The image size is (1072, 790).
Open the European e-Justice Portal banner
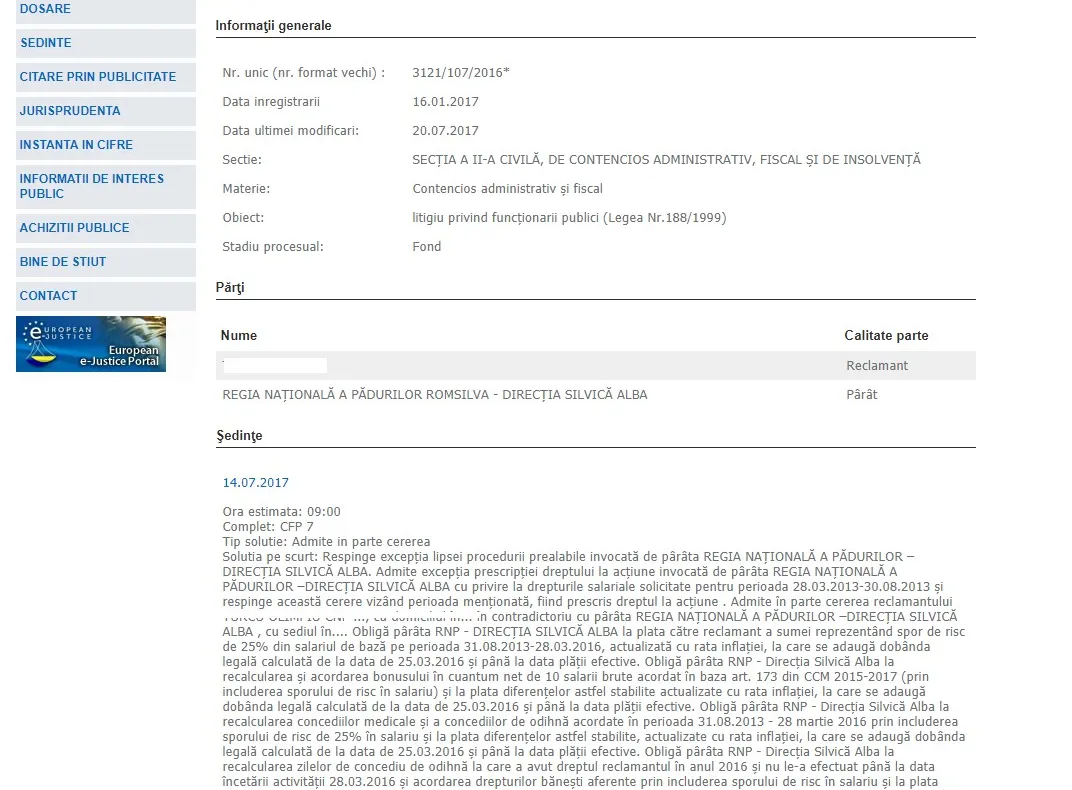pos(91,344)
